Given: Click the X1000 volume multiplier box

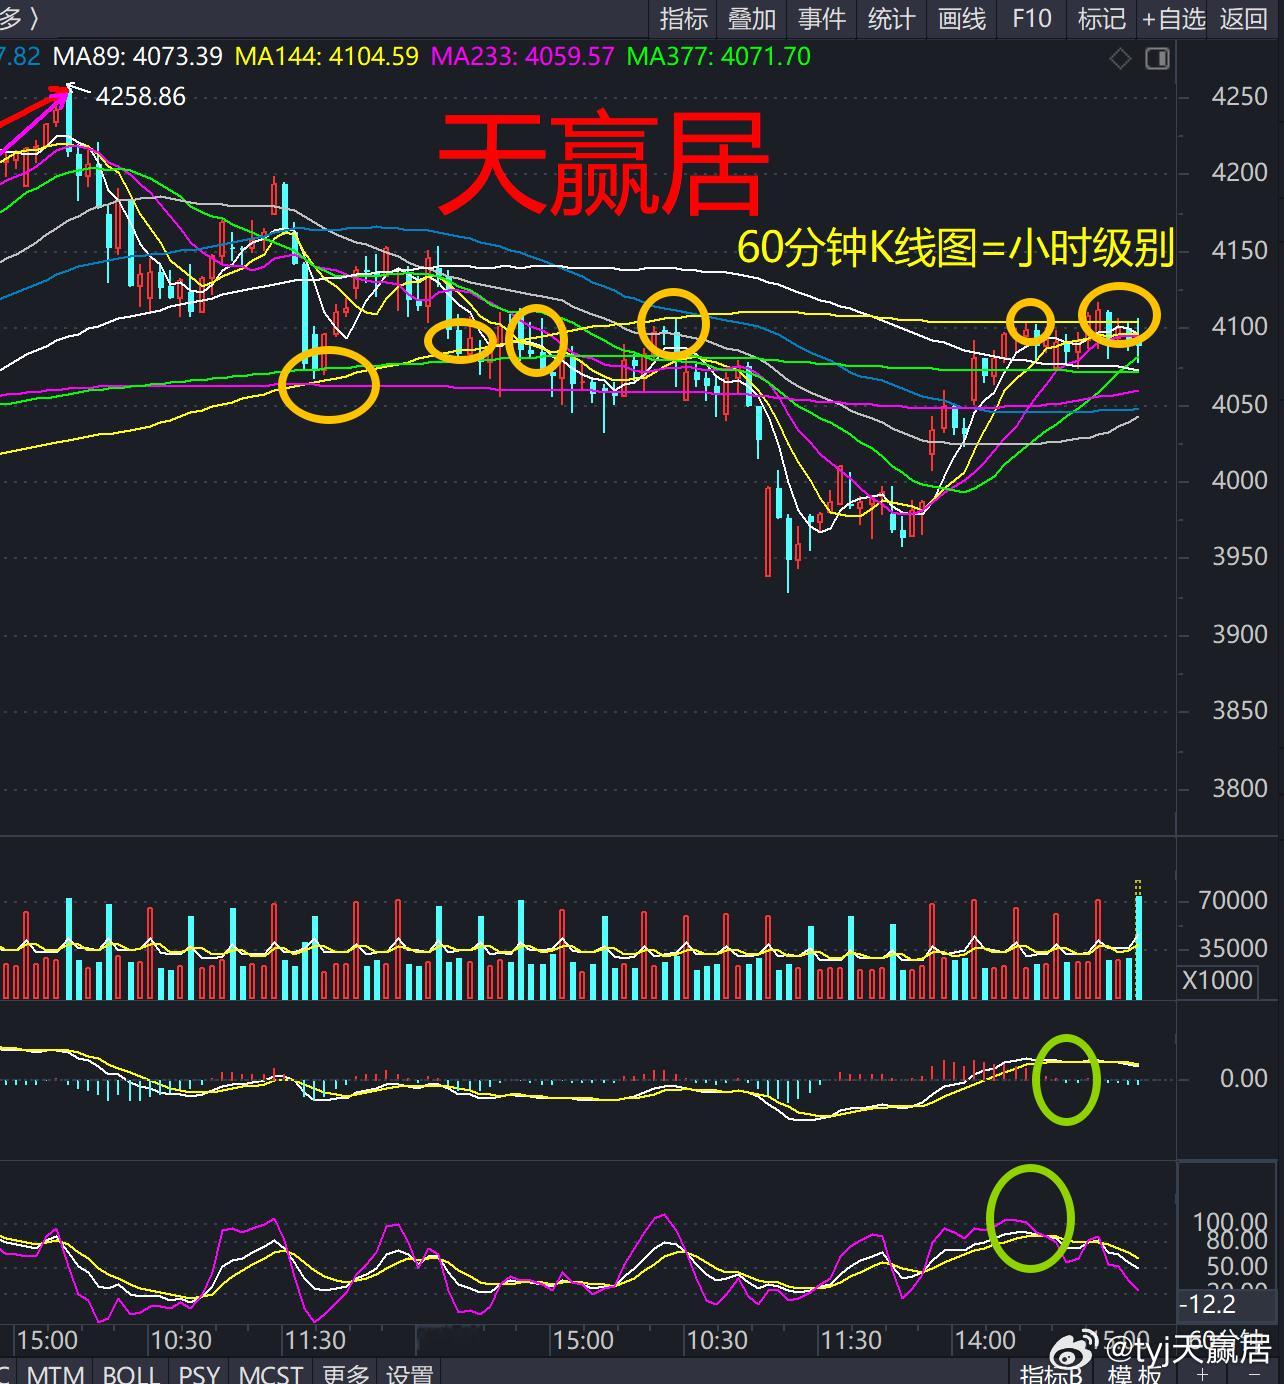Looking at the screenshot, I should coord(1217,980).
